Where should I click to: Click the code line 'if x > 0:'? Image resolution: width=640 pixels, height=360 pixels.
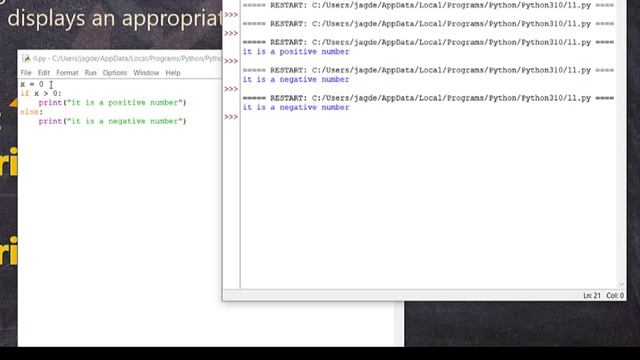pyautogui.click(x=41, y=93)
